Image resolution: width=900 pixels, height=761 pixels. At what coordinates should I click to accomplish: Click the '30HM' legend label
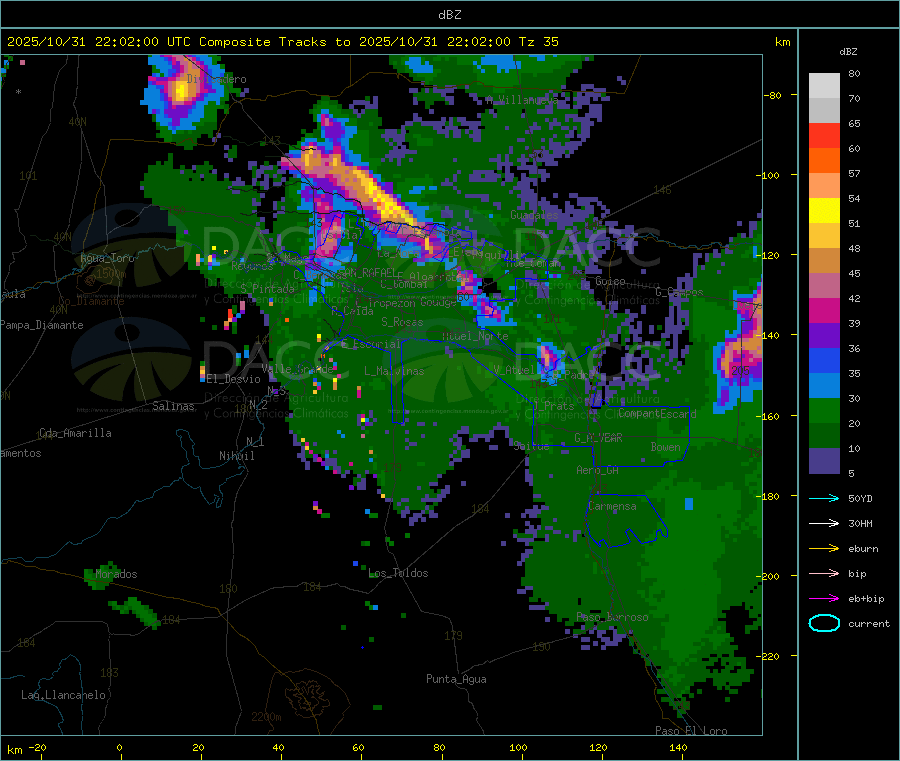click(x=860, y=523)
